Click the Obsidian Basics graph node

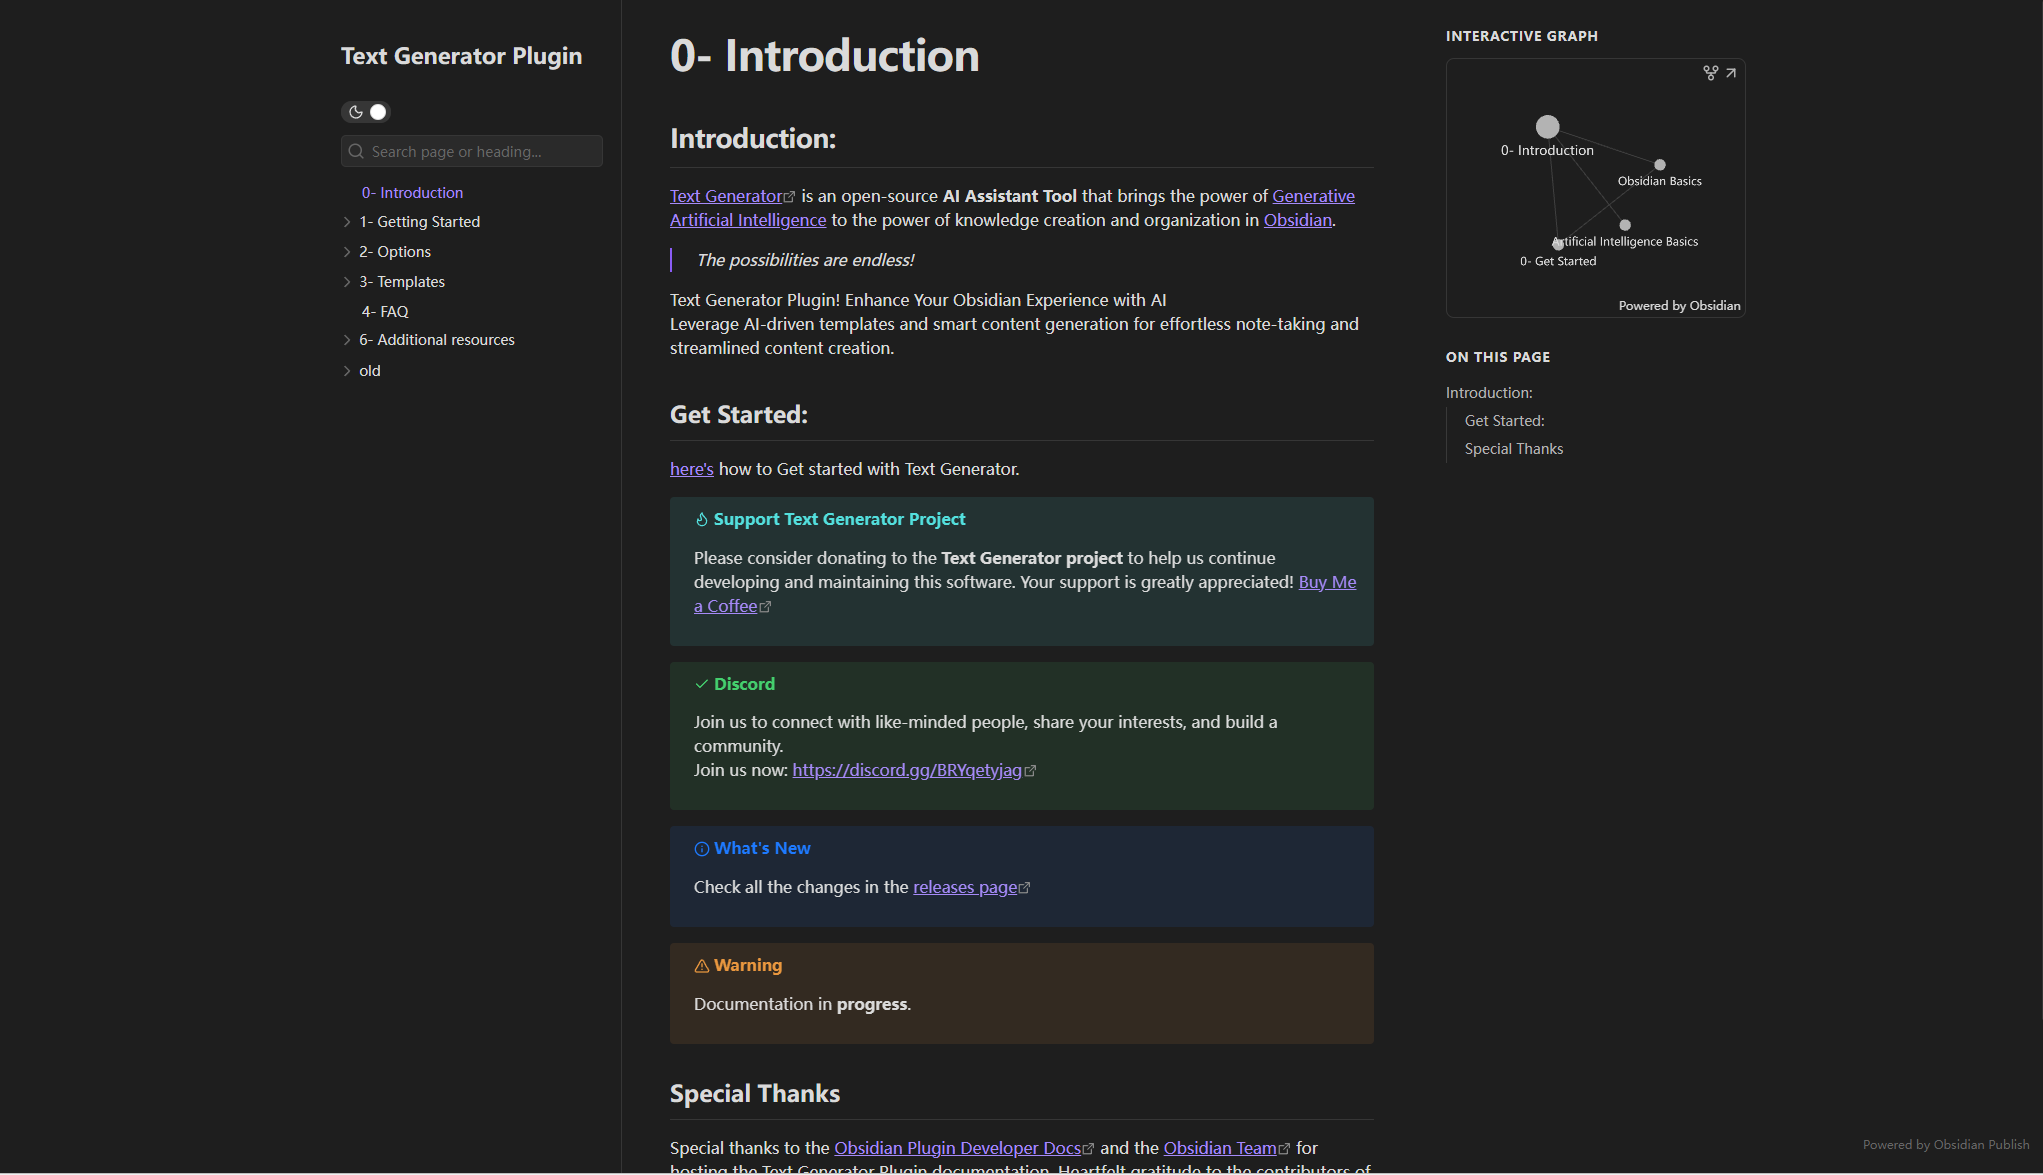coord(1660,165)
